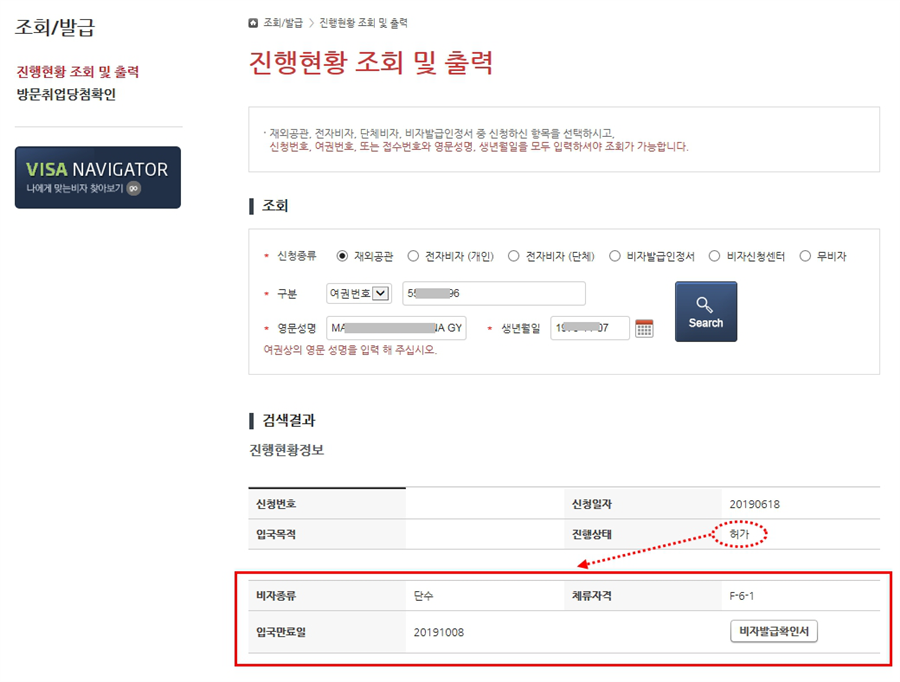Click entry expiry date 20191008
The height and width of the screenshot is (682, 900).
tap(439, 632)
